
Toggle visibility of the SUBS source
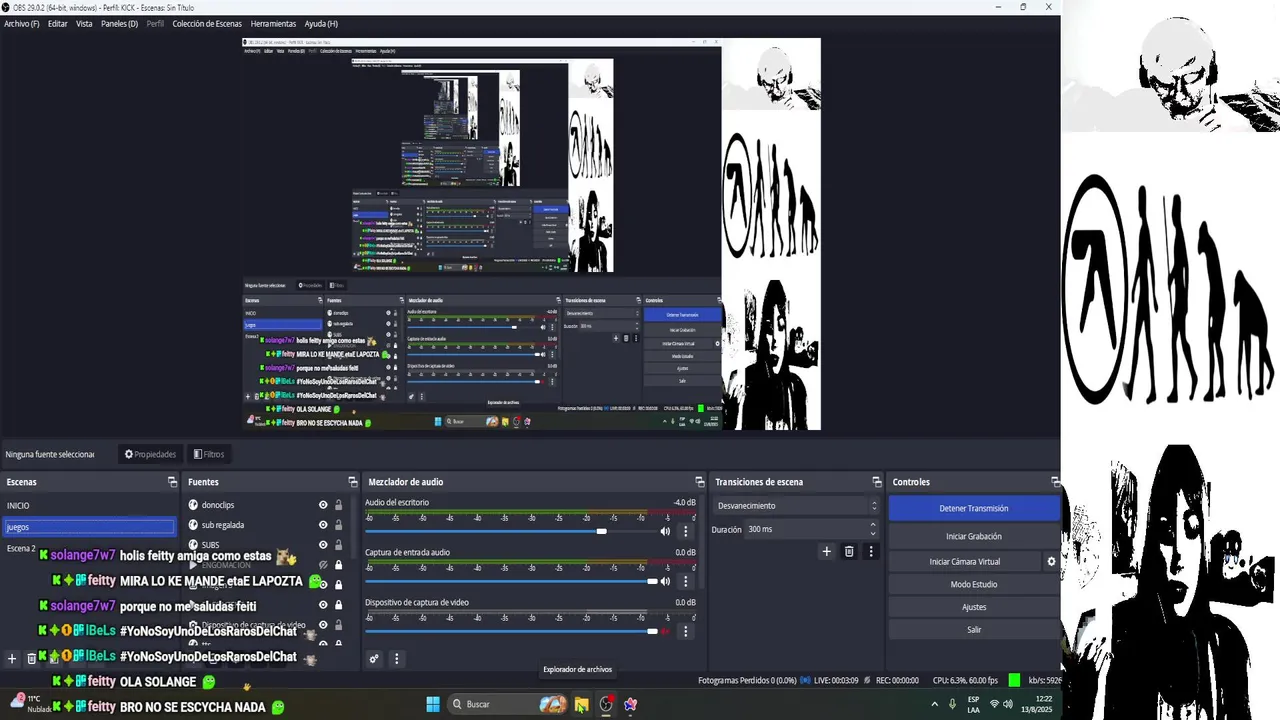click(323, 545)
